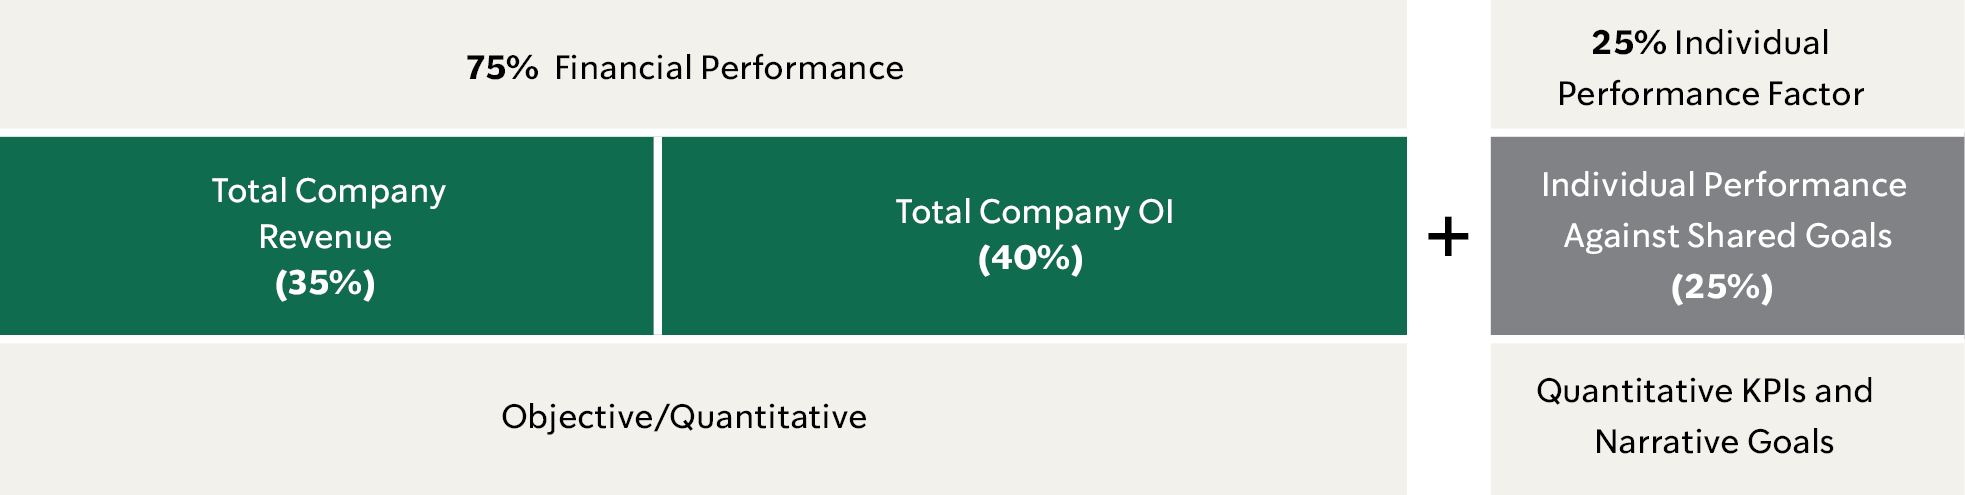The width and height of the screenshot is (1965, 495).
Task: Click the (25%) value in the gray box
Action: pyautogui.click(x=1722, y=287)
